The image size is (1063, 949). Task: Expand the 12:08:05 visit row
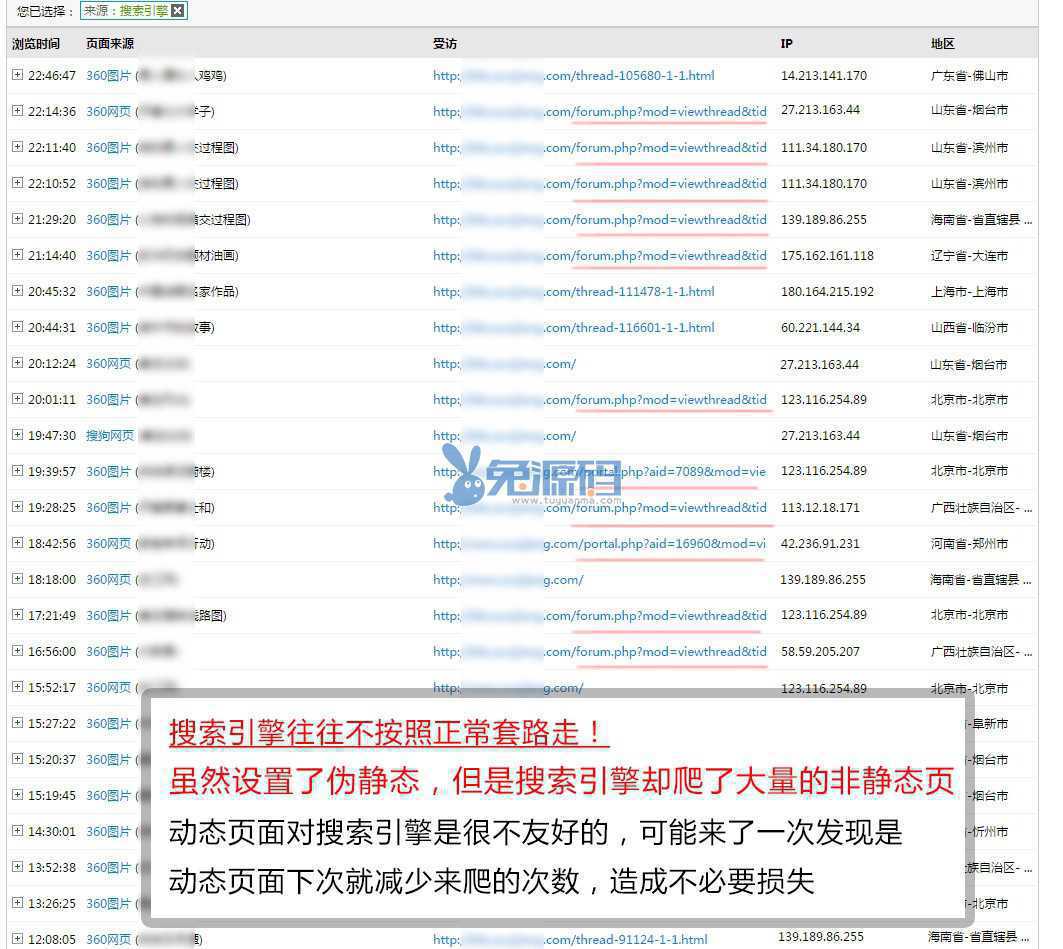point(17,939)
